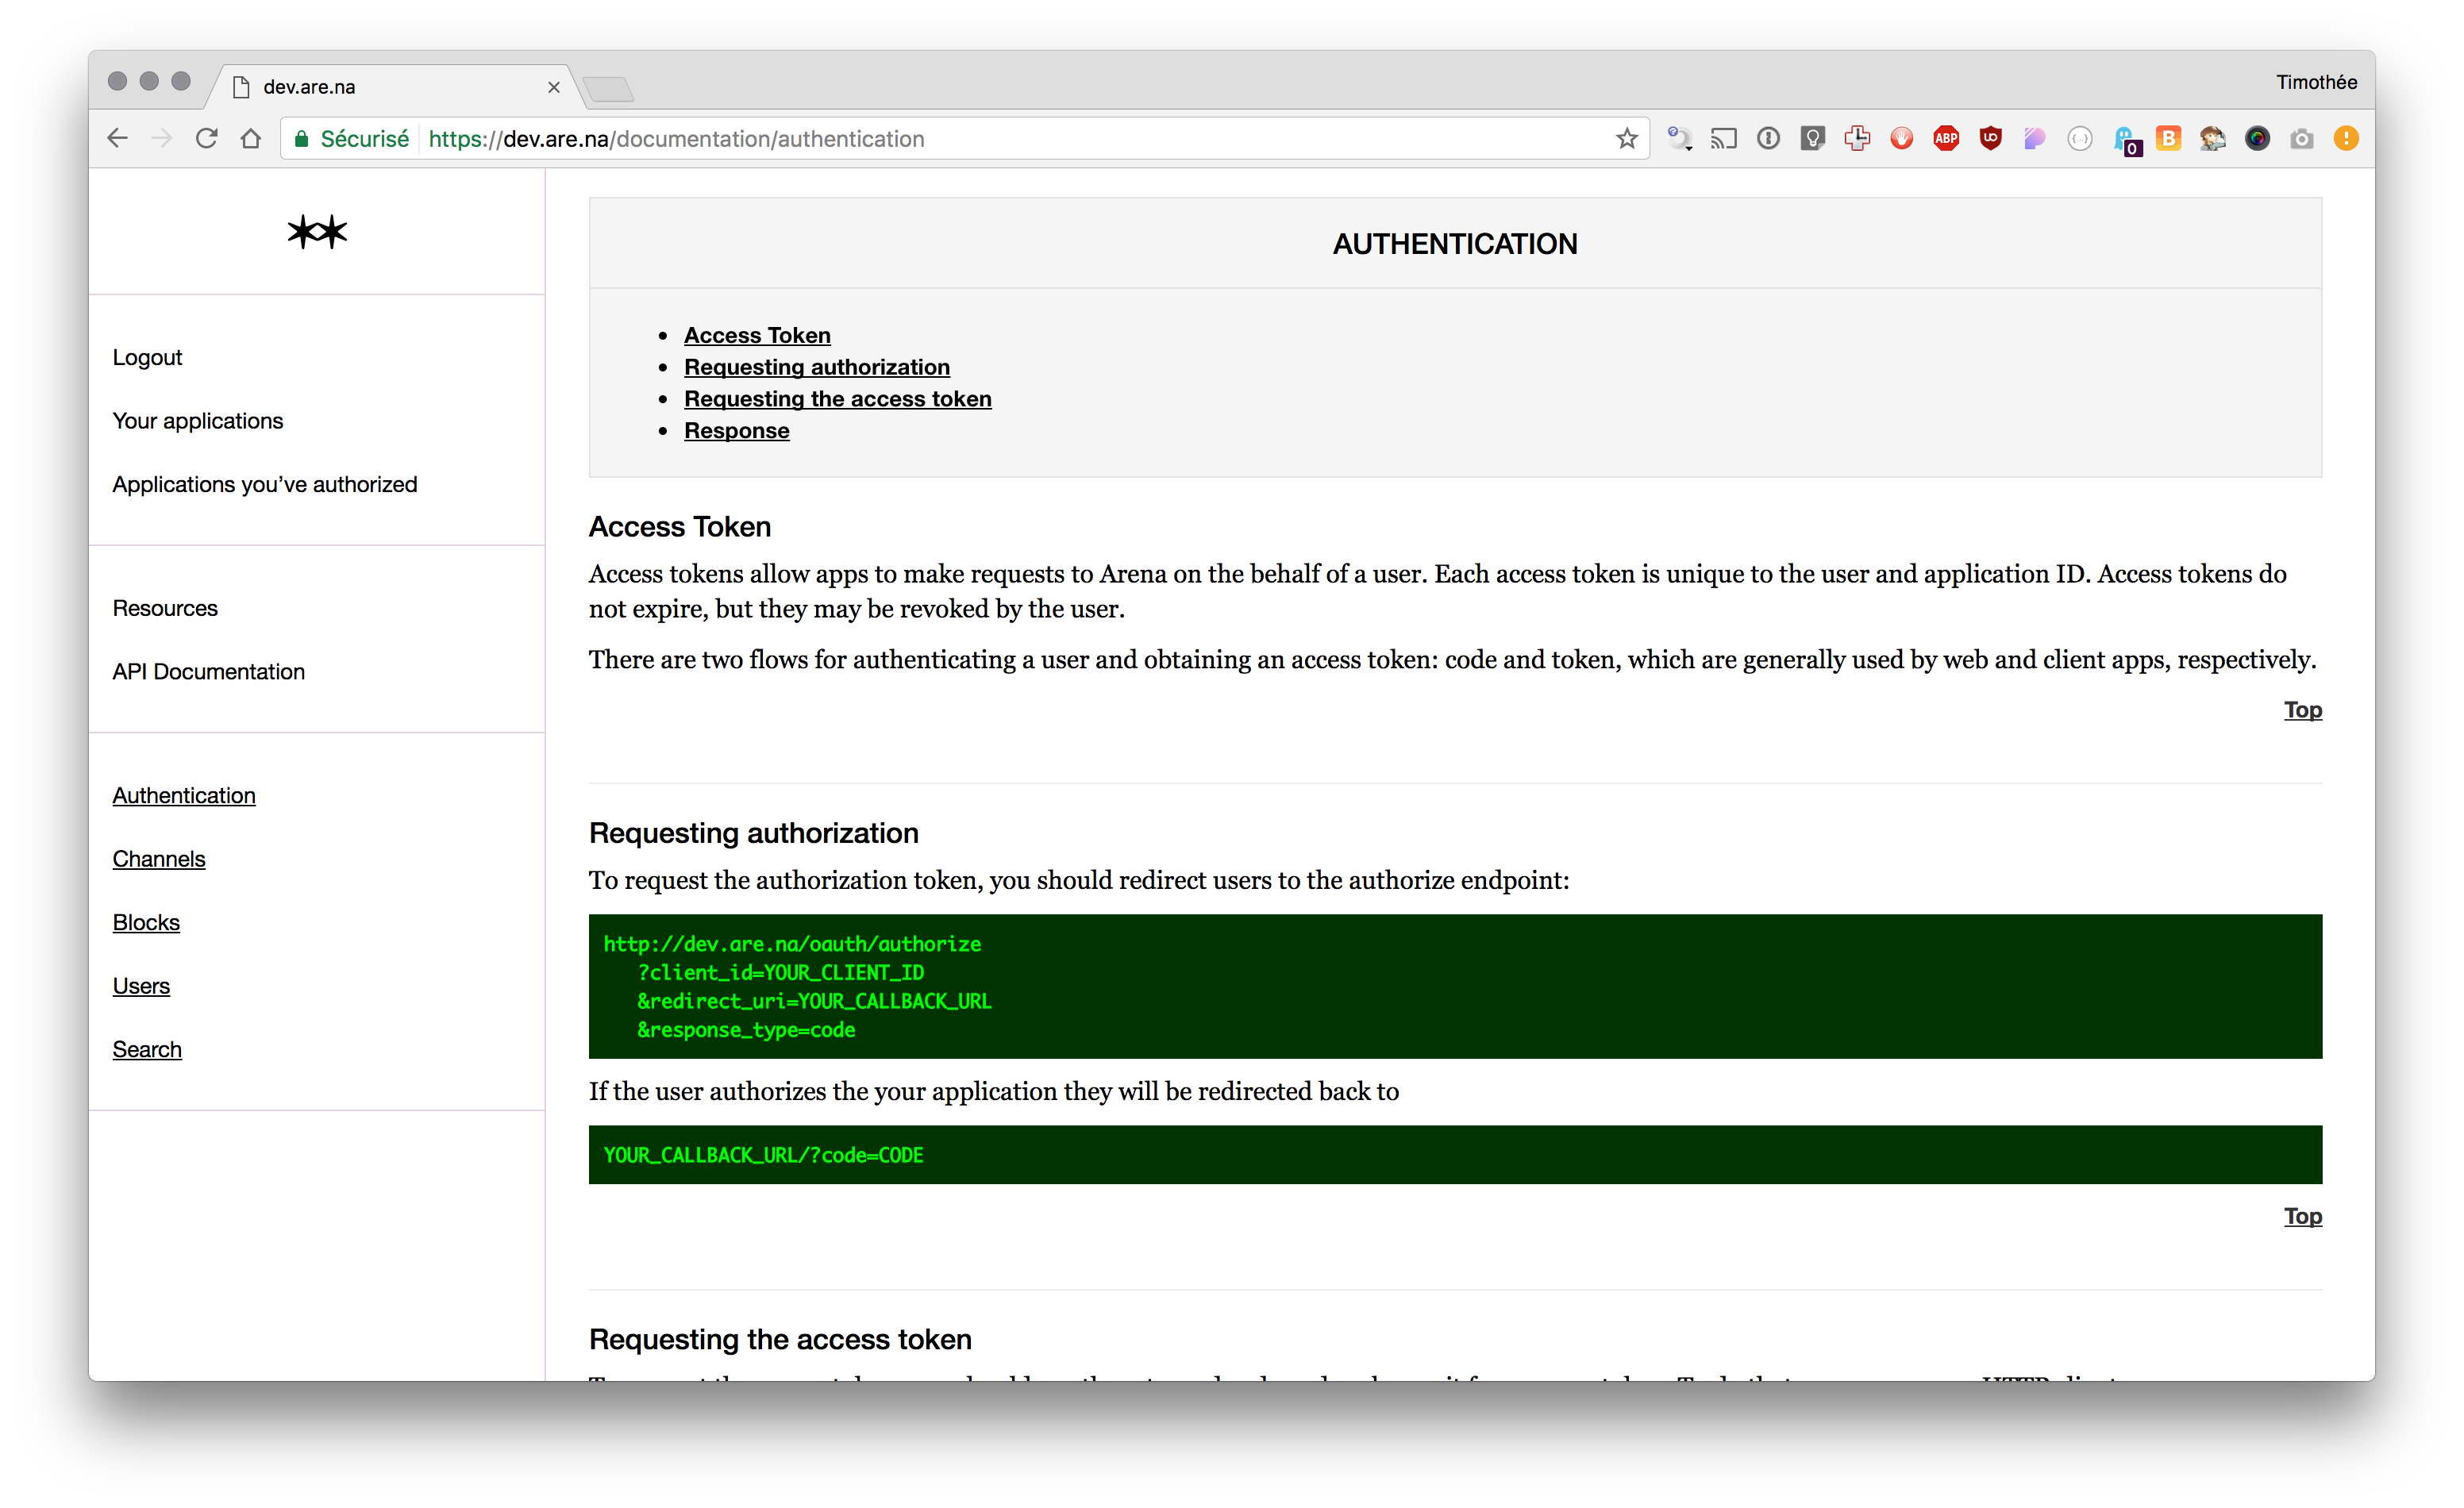Jump to Requesting authorization contents link
This screenshot has width=2464, height=1508.
coord(817,367)
